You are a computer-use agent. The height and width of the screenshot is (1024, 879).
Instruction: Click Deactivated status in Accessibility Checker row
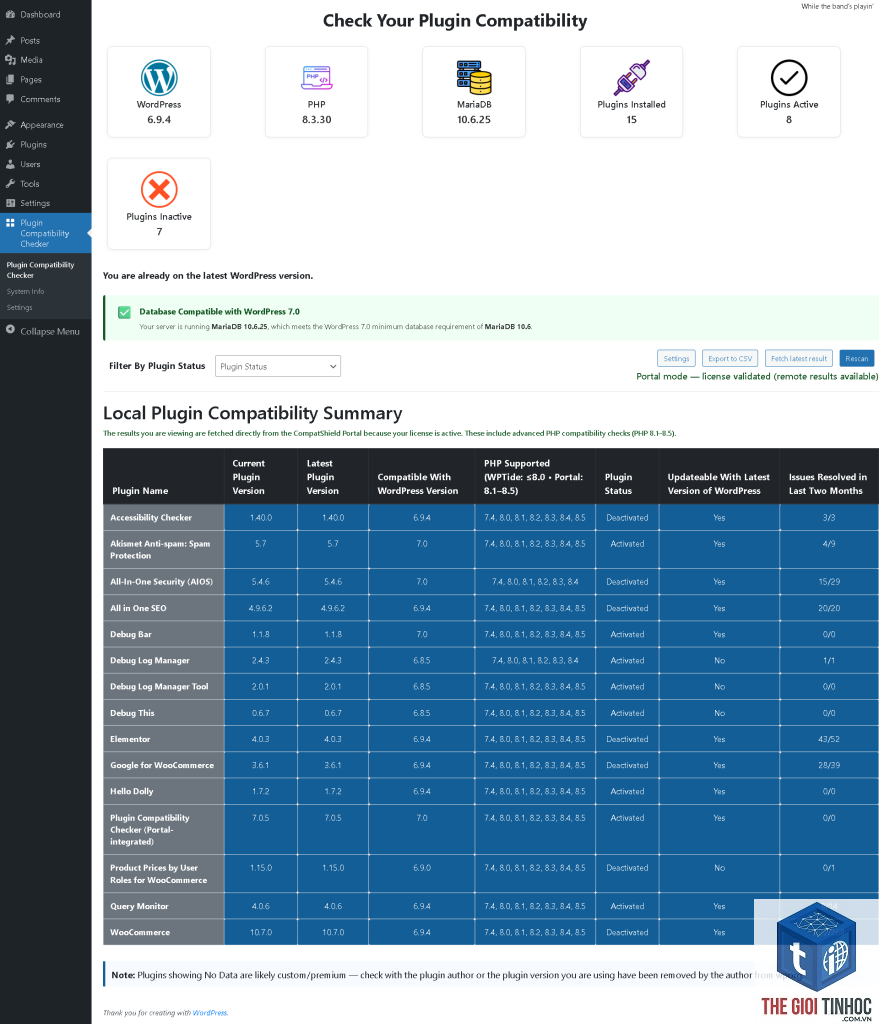(x=627, y=518)
